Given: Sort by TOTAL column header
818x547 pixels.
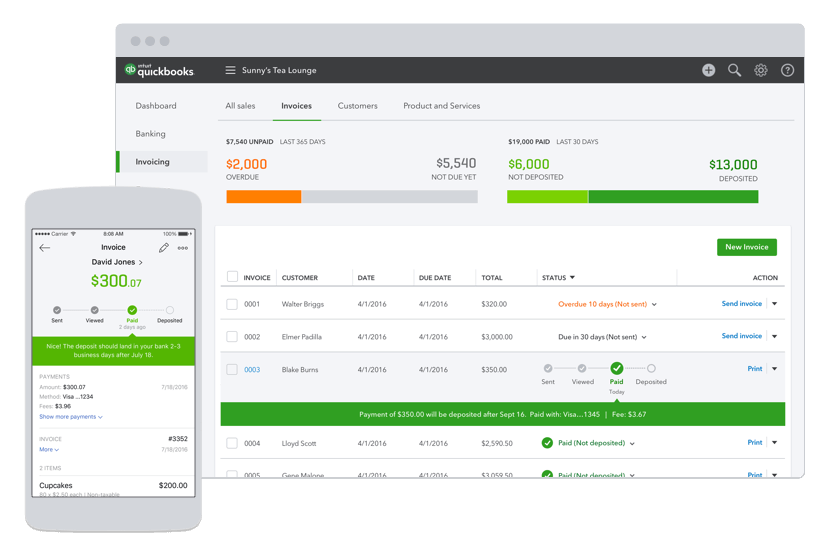Looking at the screenshot, I should coord(491,278).
